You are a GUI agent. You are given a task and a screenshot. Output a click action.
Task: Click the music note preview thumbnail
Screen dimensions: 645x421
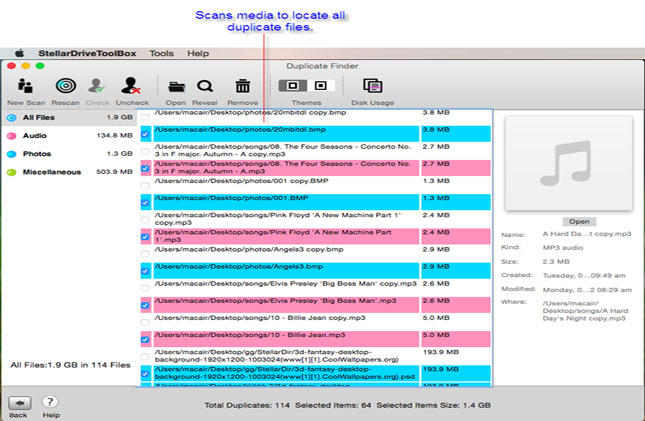(x=568, y=163)
